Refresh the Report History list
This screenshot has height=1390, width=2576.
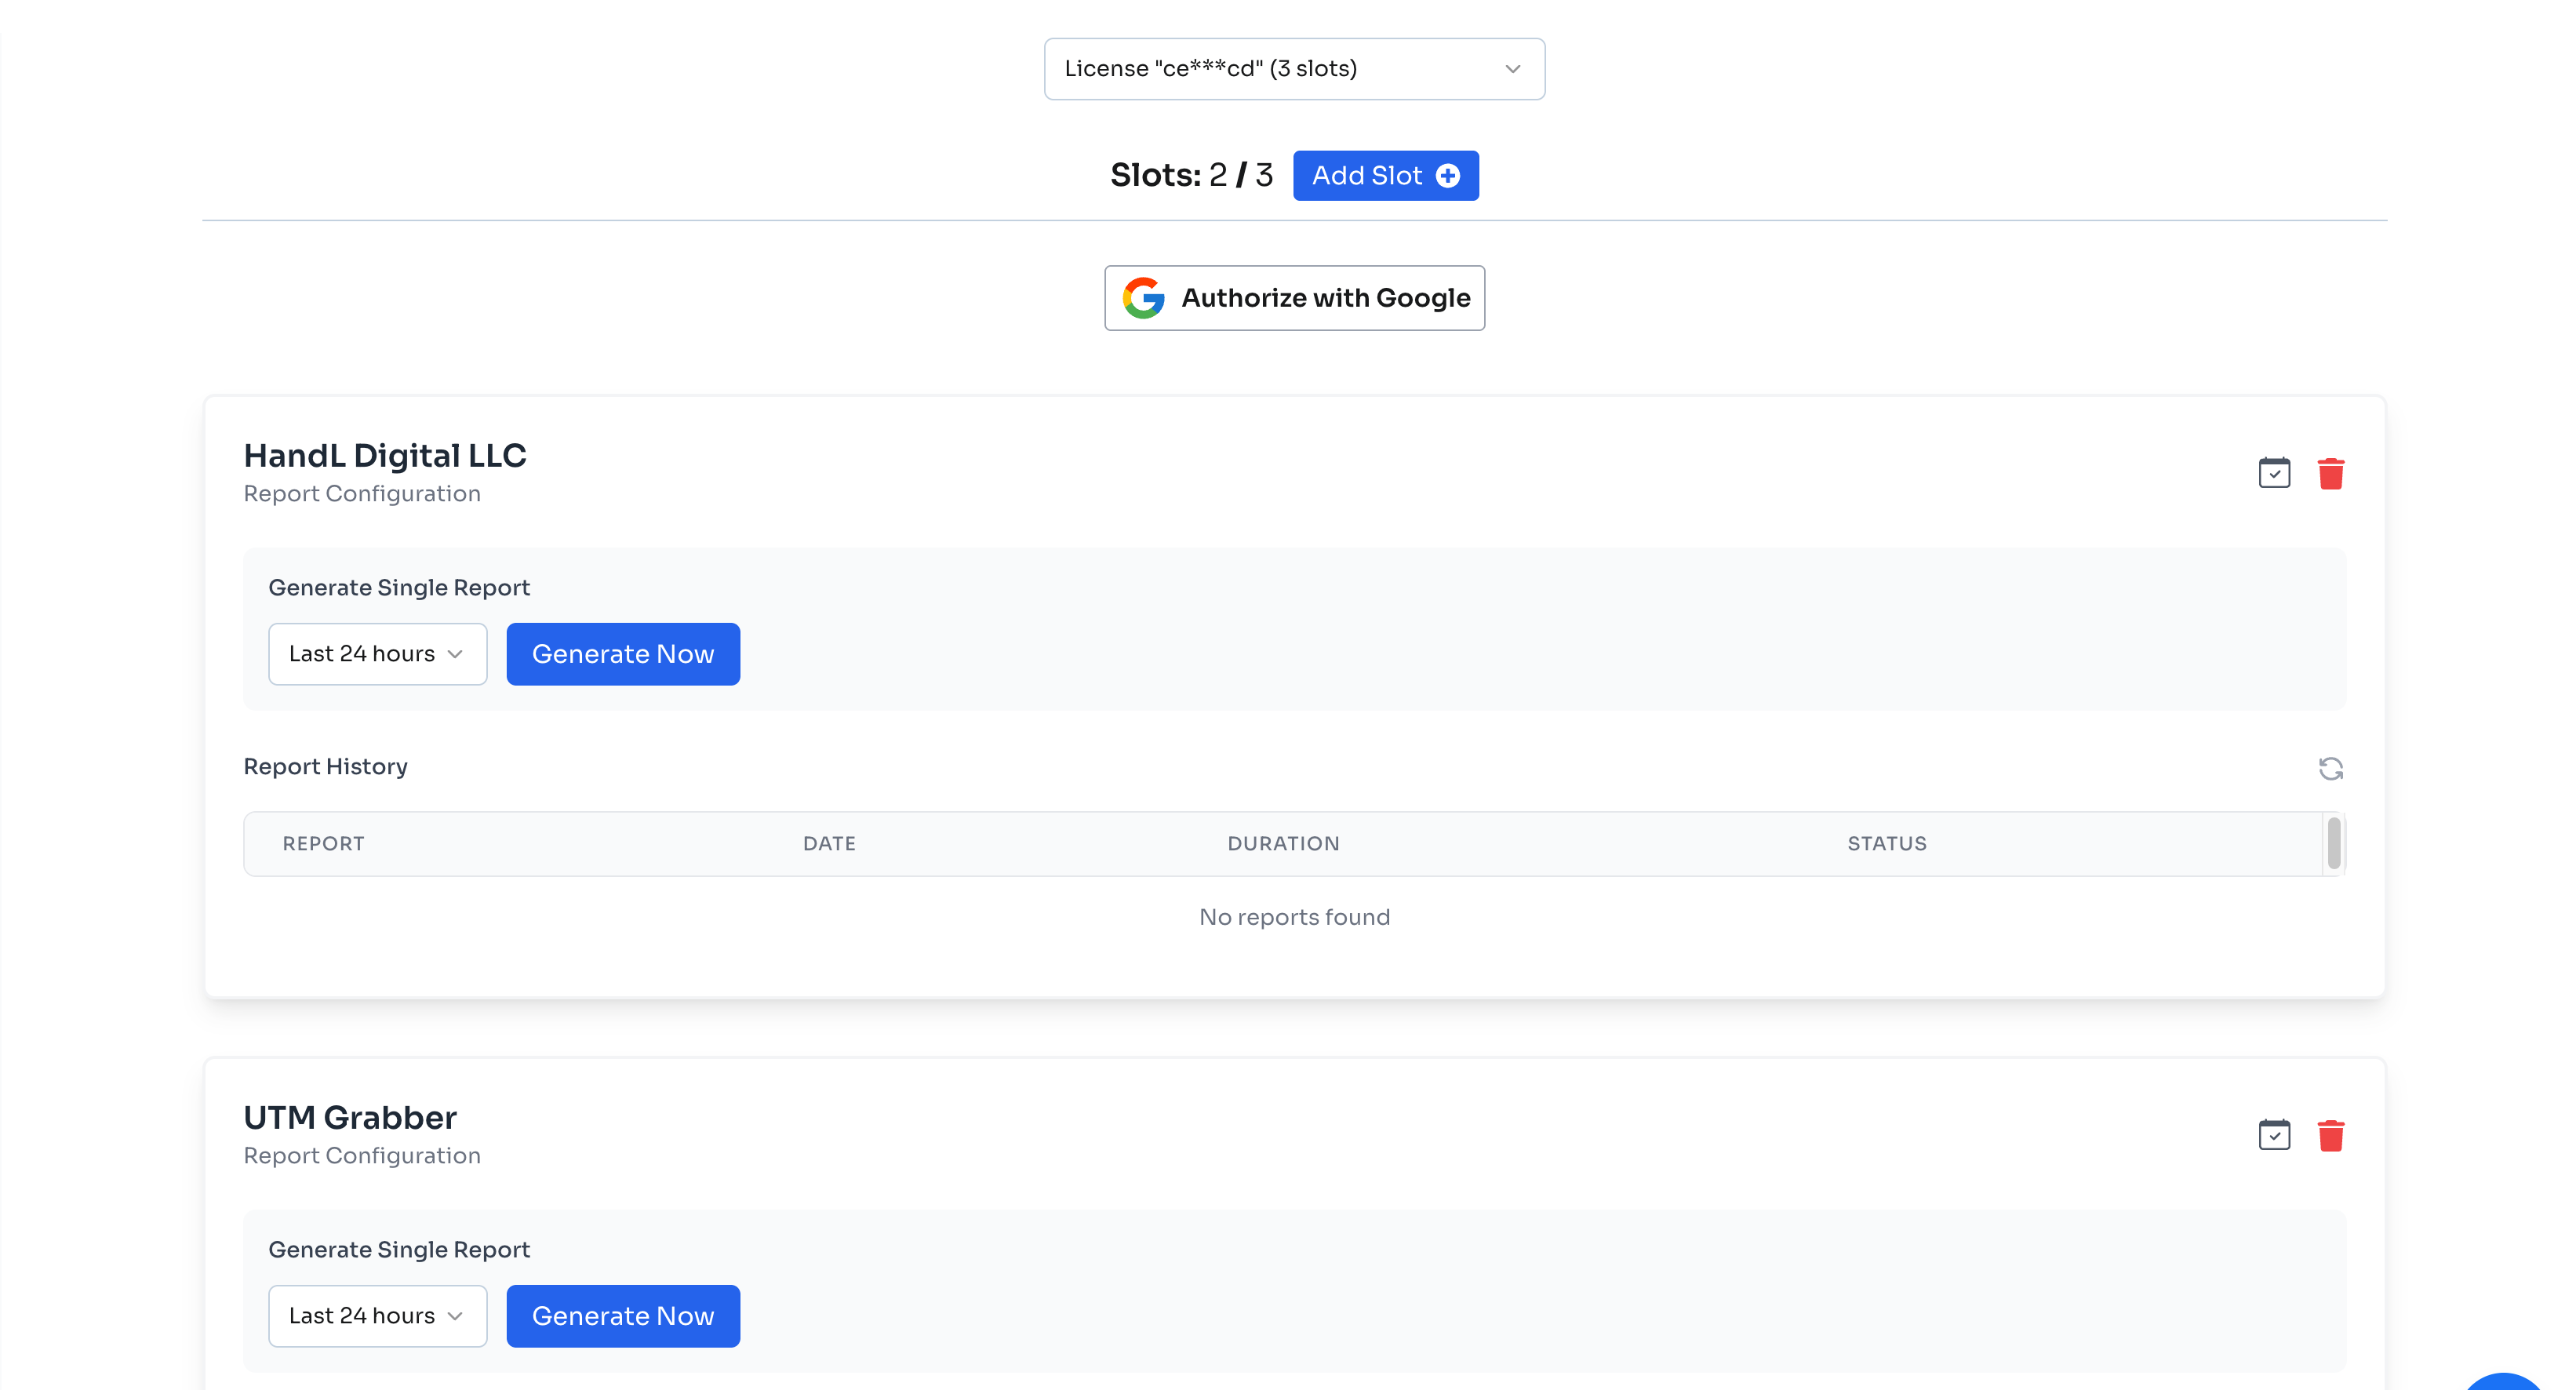pos(2331,768)
